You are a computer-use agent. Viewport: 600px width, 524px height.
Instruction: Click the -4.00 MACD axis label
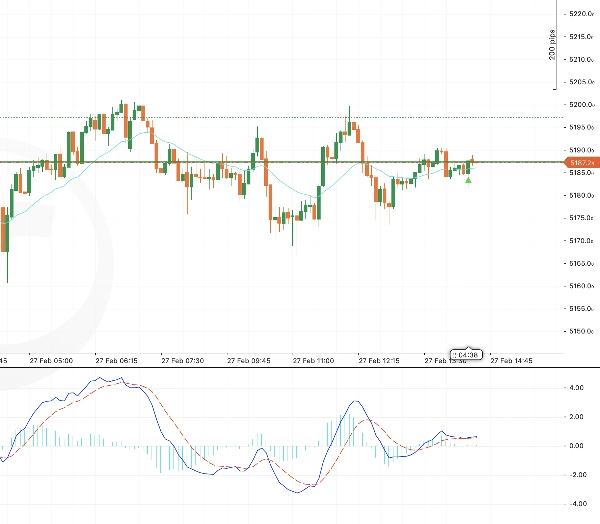[x=578, y=504]
